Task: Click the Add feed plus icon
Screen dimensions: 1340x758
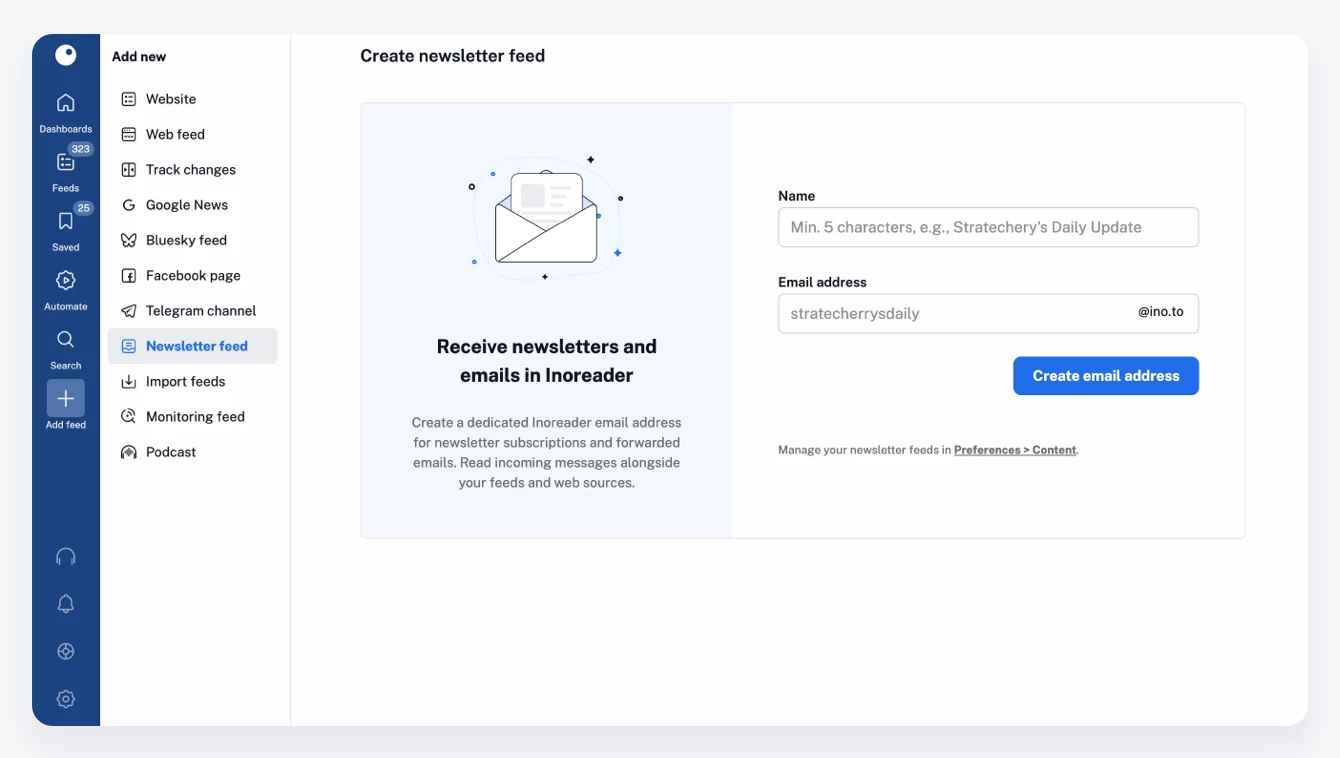Action: 66,398
